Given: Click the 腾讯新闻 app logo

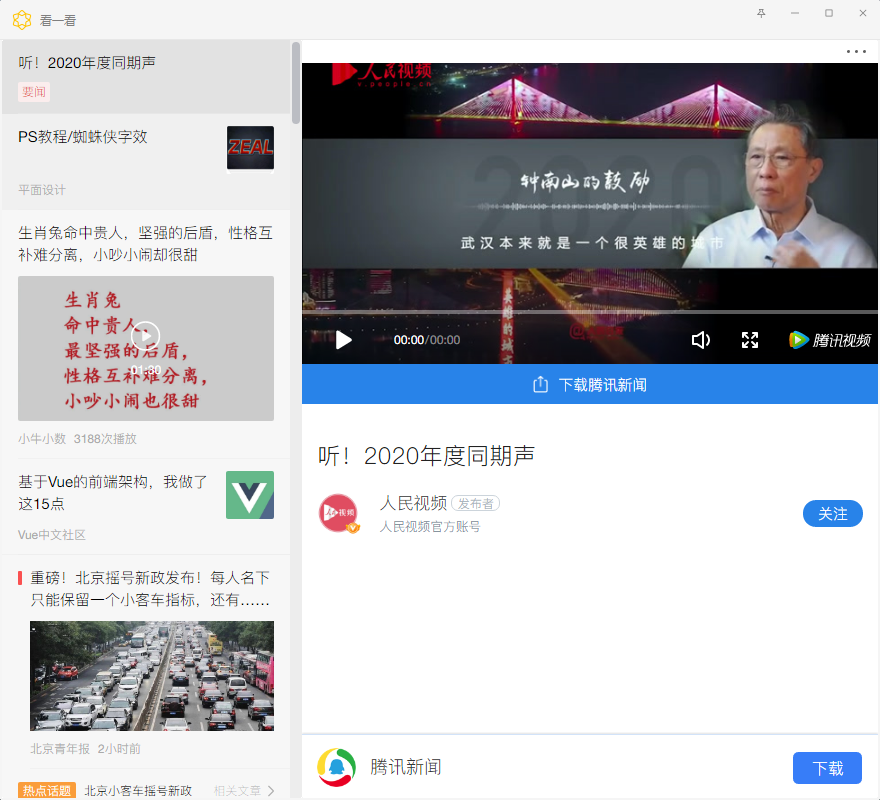Looking at the screenshot, I should (336, 767).
